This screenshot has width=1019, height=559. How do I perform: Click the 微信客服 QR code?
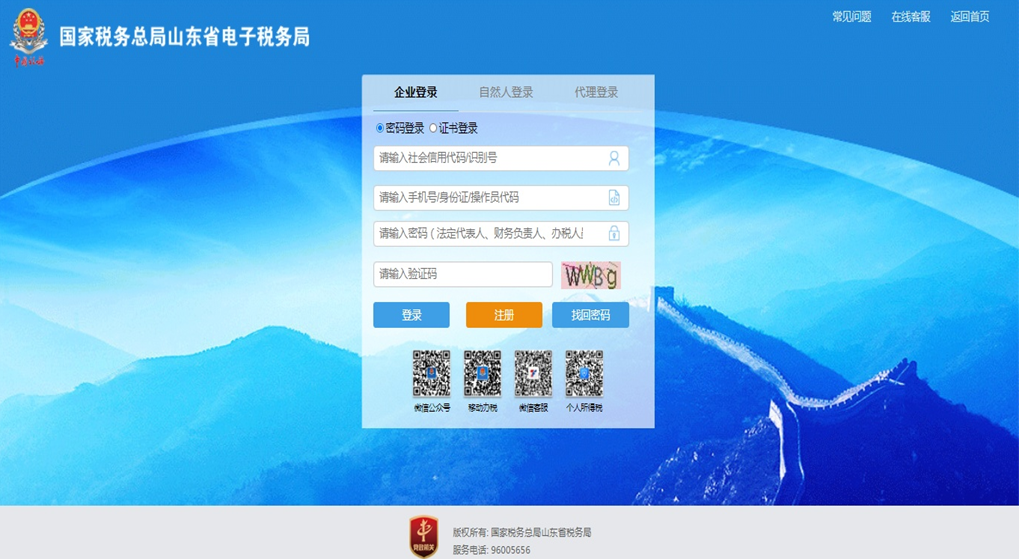(x=533, y=374)
